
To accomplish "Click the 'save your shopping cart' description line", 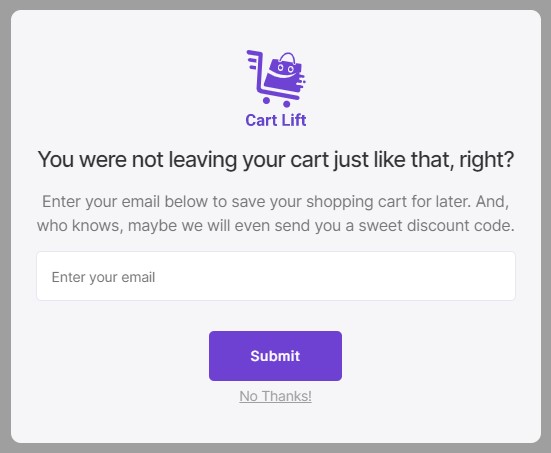I will [276, 202].
